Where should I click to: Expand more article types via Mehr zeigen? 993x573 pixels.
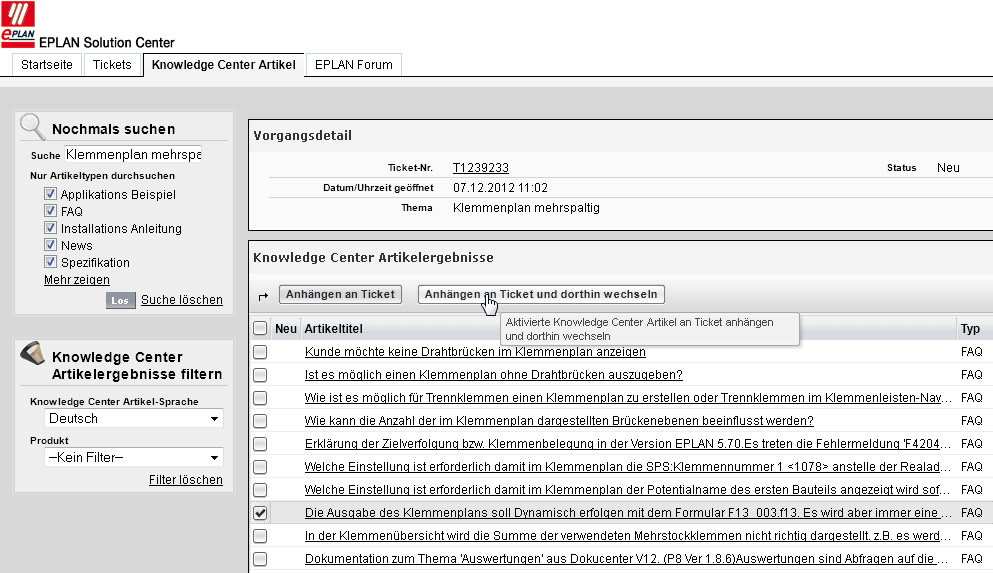(x=77, y=280)
